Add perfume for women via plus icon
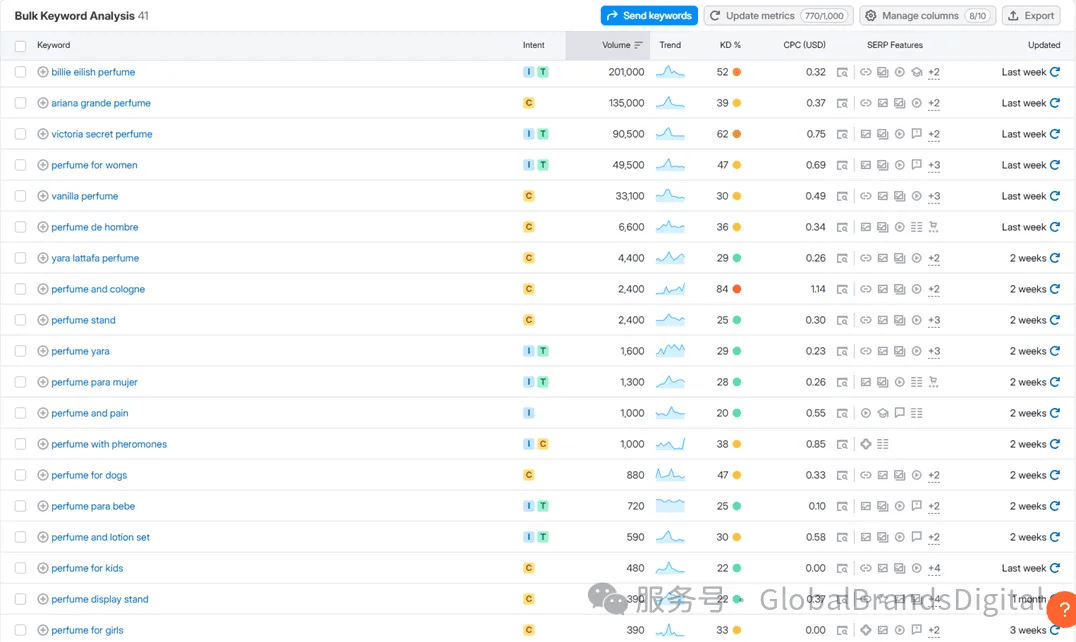This screenshot has height=642, width=1076. click(43, 165)
